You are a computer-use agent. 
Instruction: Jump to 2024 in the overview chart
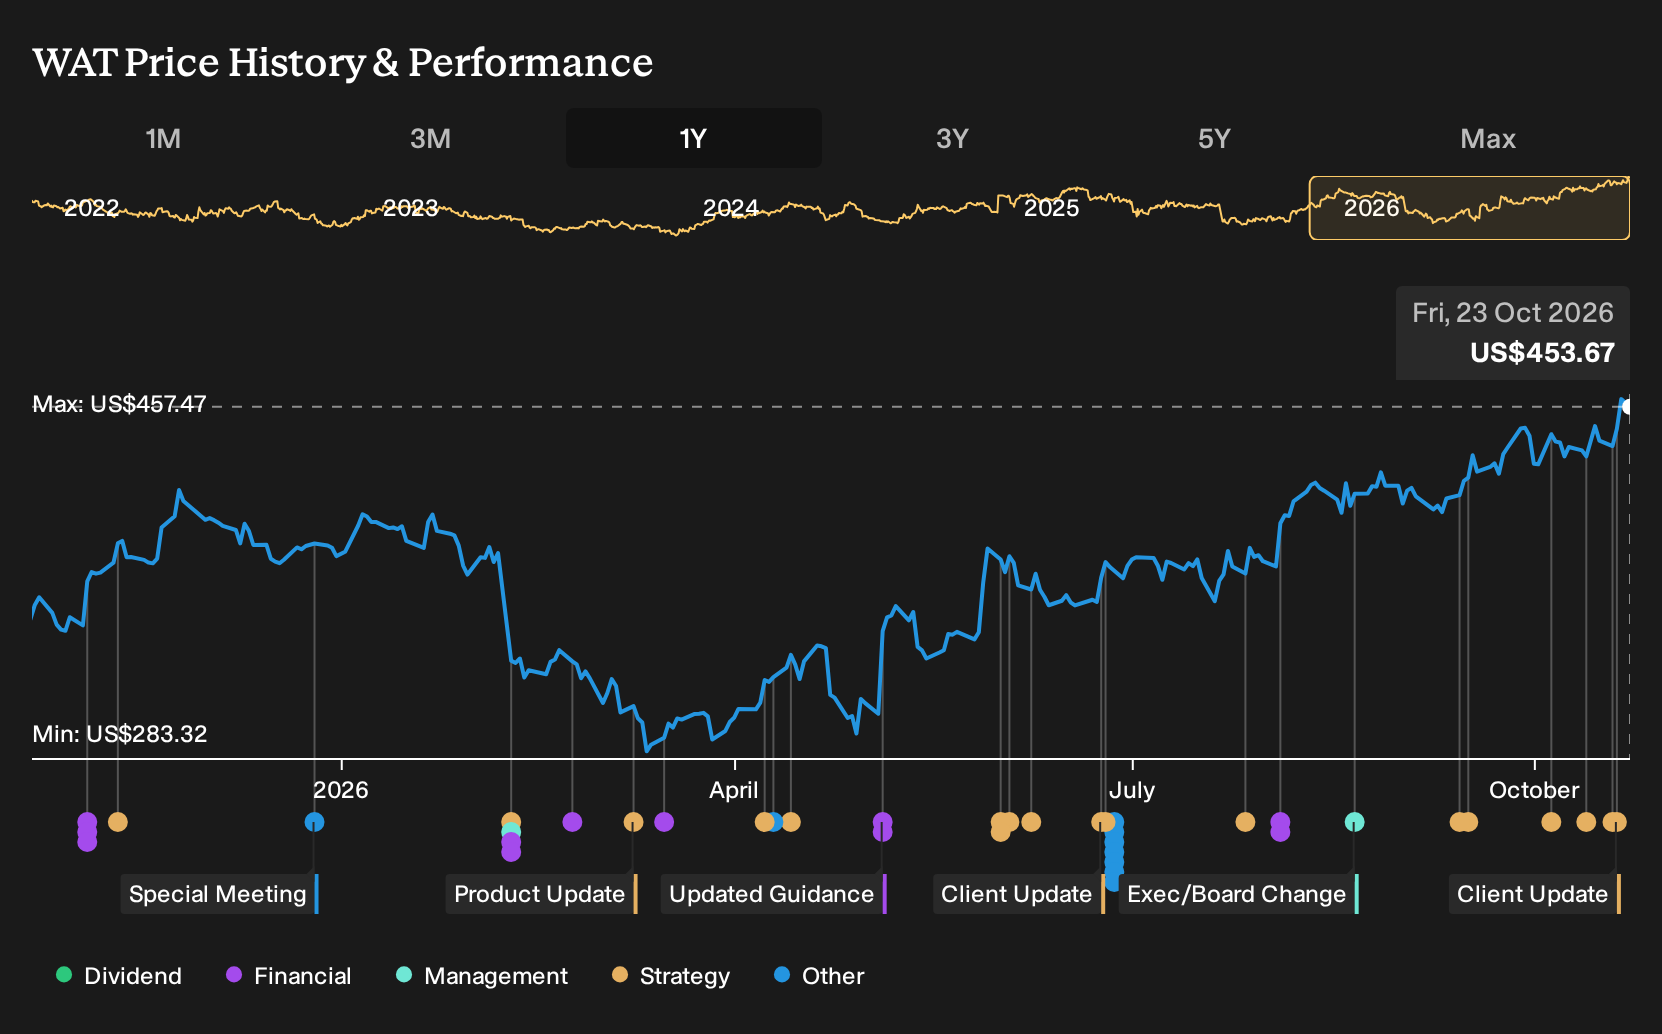[x=731, y=208]
